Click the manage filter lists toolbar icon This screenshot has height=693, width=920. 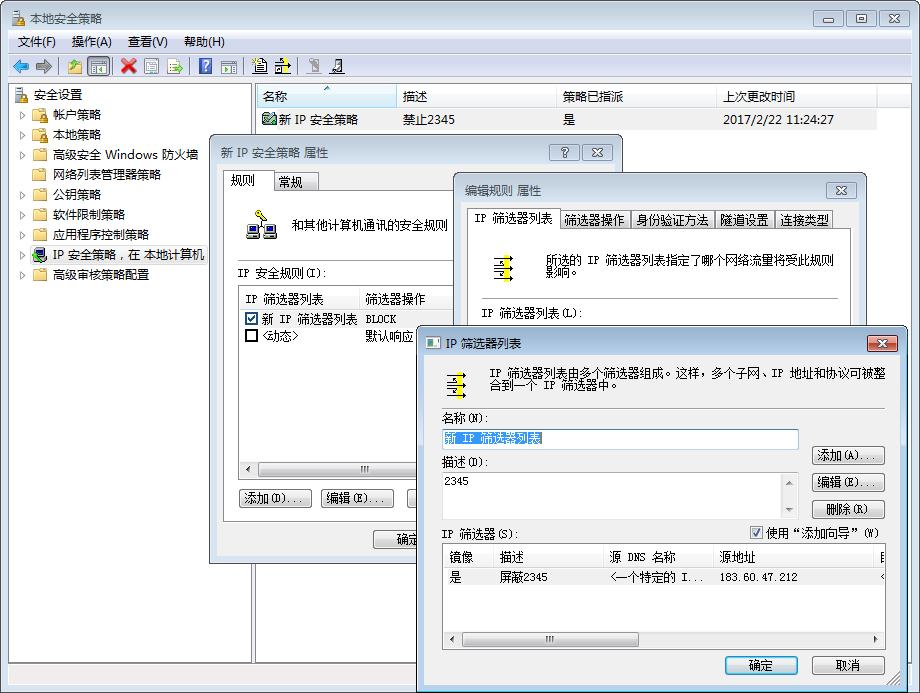click(x=283, y=66)
